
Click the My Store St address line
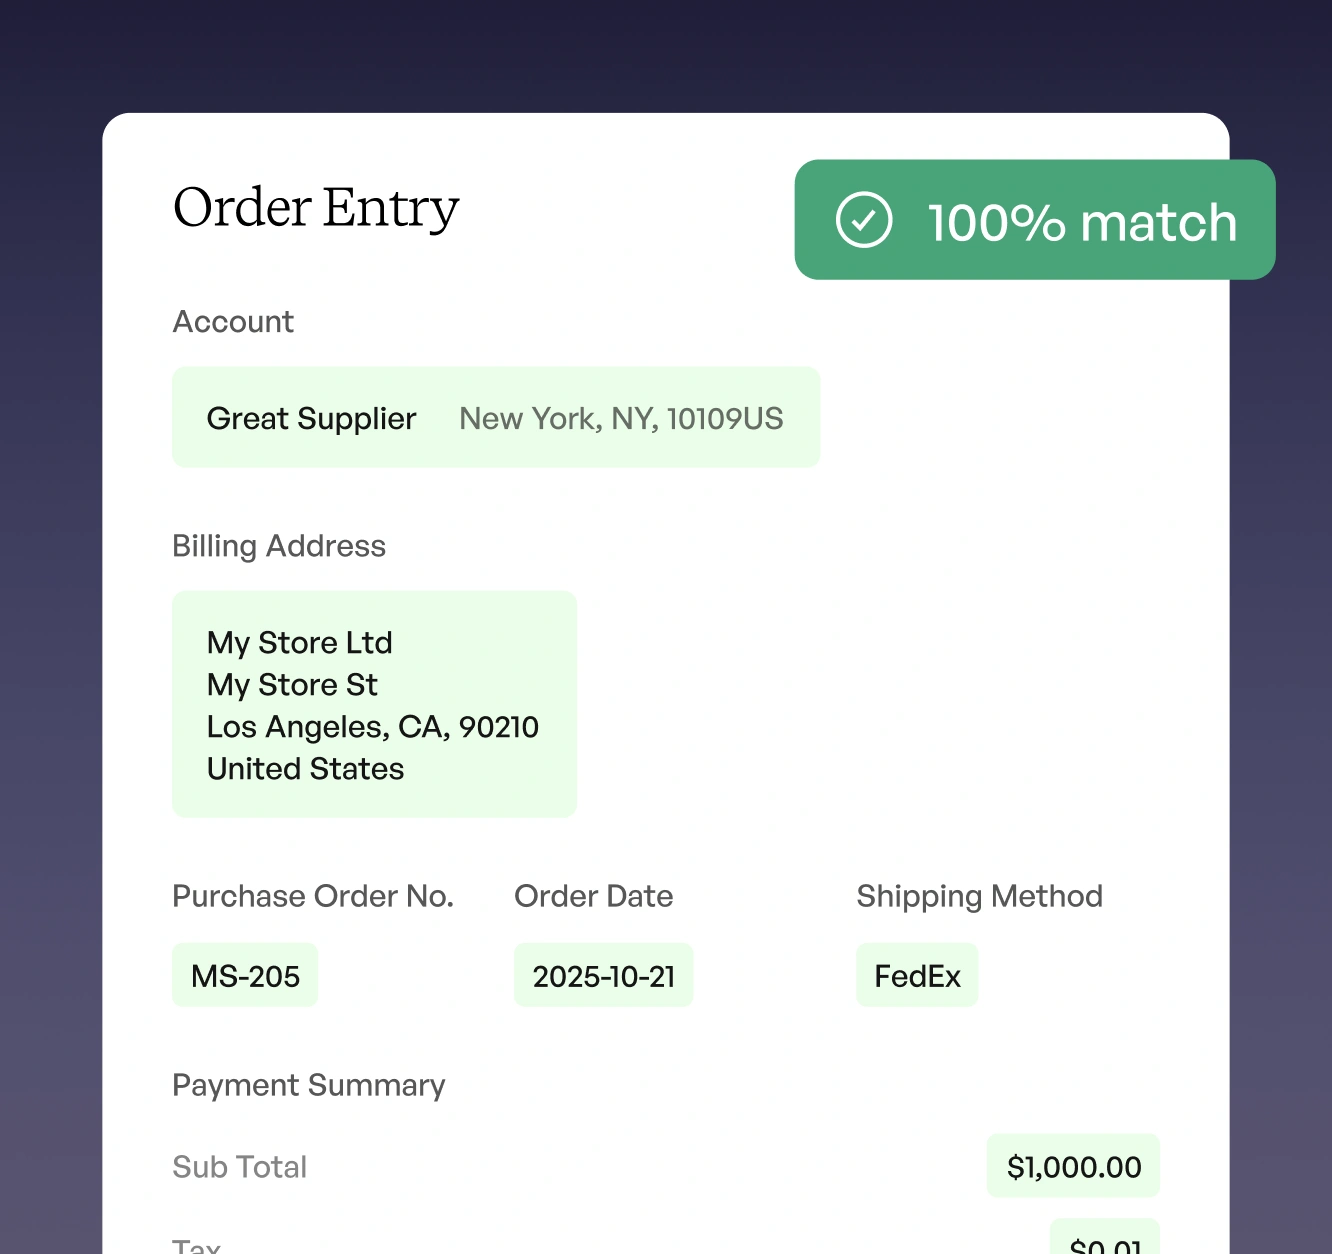[x=292, y=685]
